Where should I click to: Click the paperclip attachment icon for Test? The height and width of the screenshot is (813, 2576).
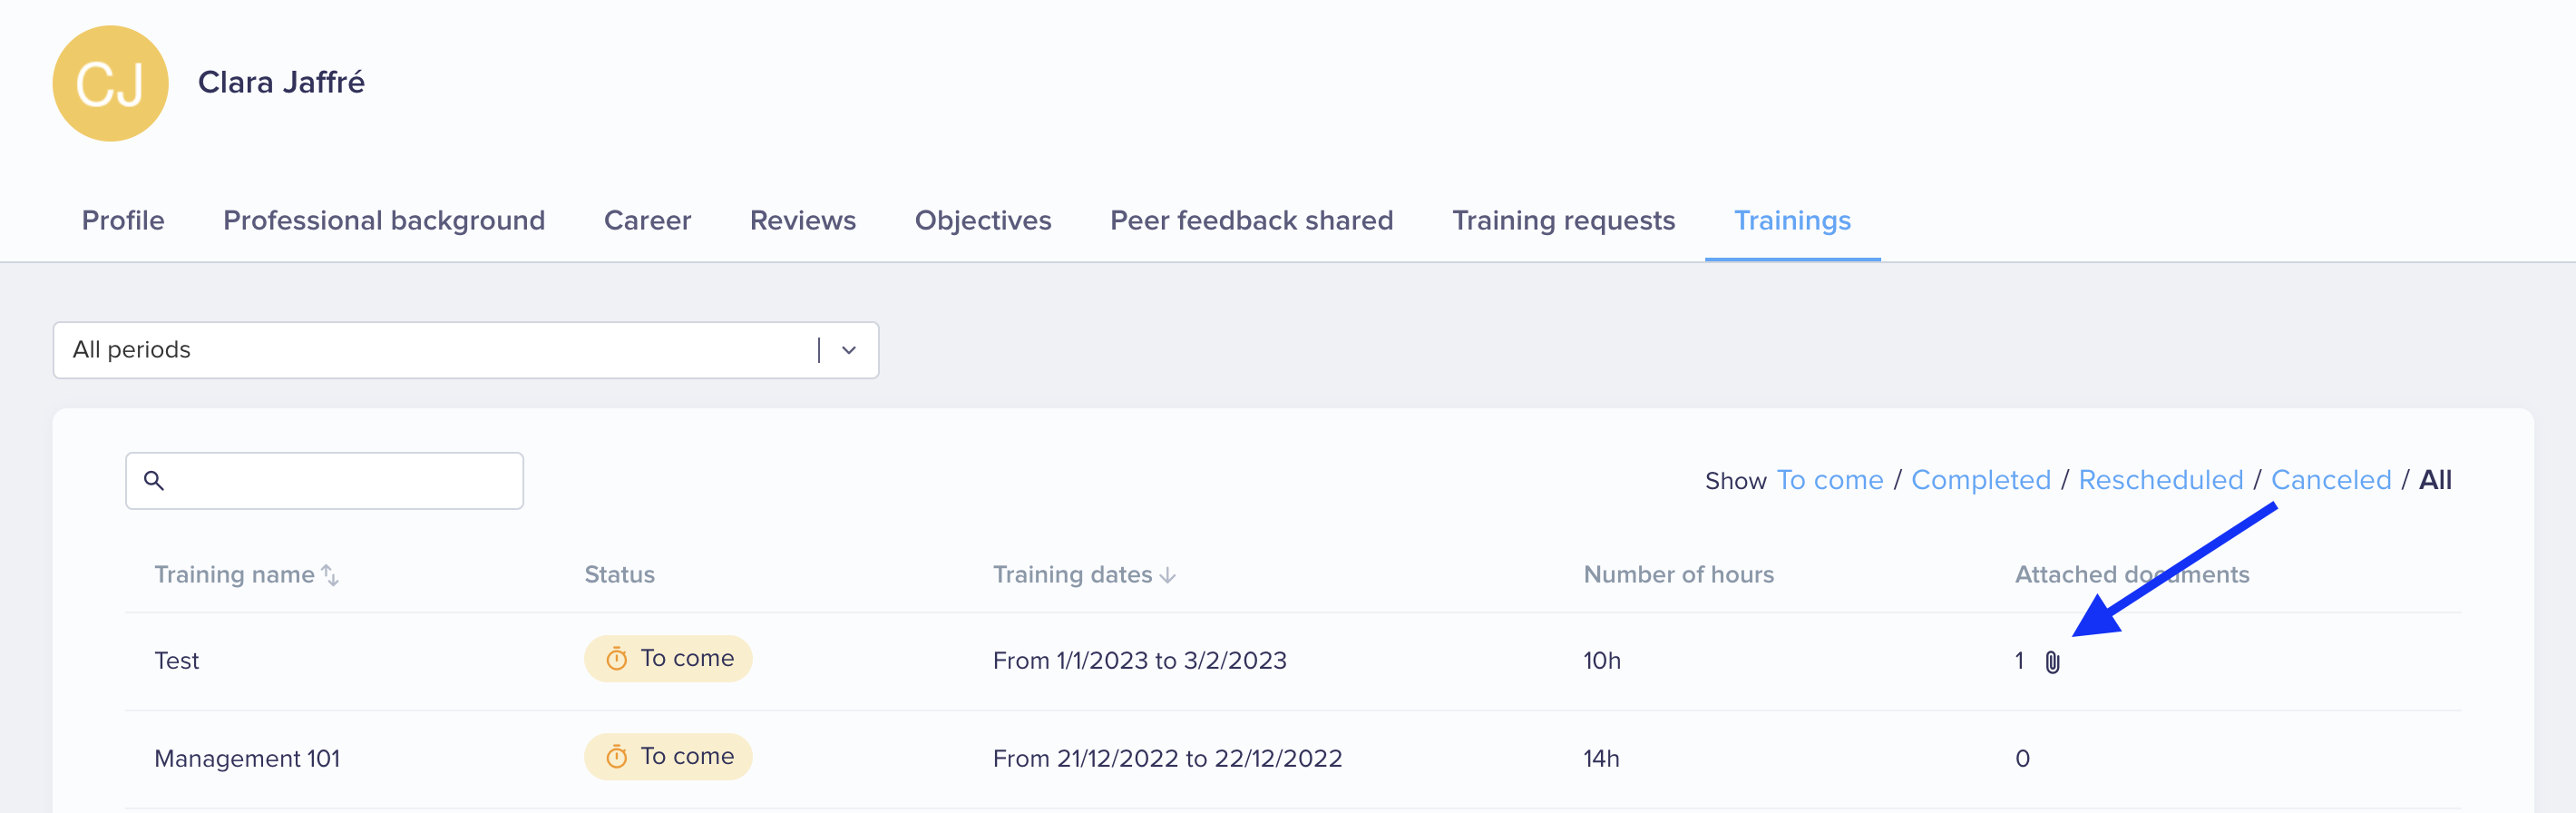2052,662
